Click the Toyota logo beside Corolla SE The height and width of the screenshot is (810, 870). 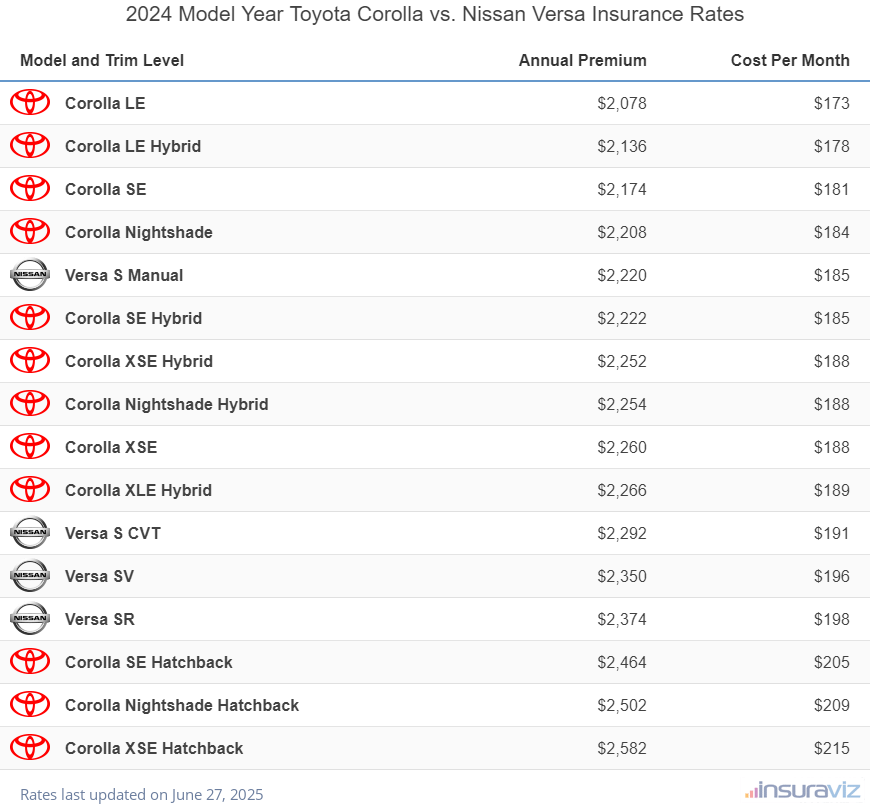[30, 189]
